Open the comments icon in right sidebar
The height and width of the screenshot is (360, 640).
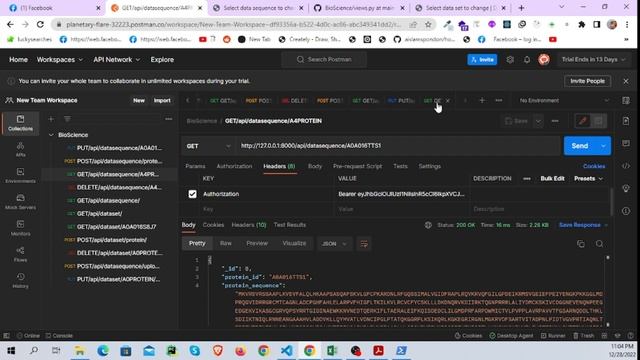tap(626, 143)
